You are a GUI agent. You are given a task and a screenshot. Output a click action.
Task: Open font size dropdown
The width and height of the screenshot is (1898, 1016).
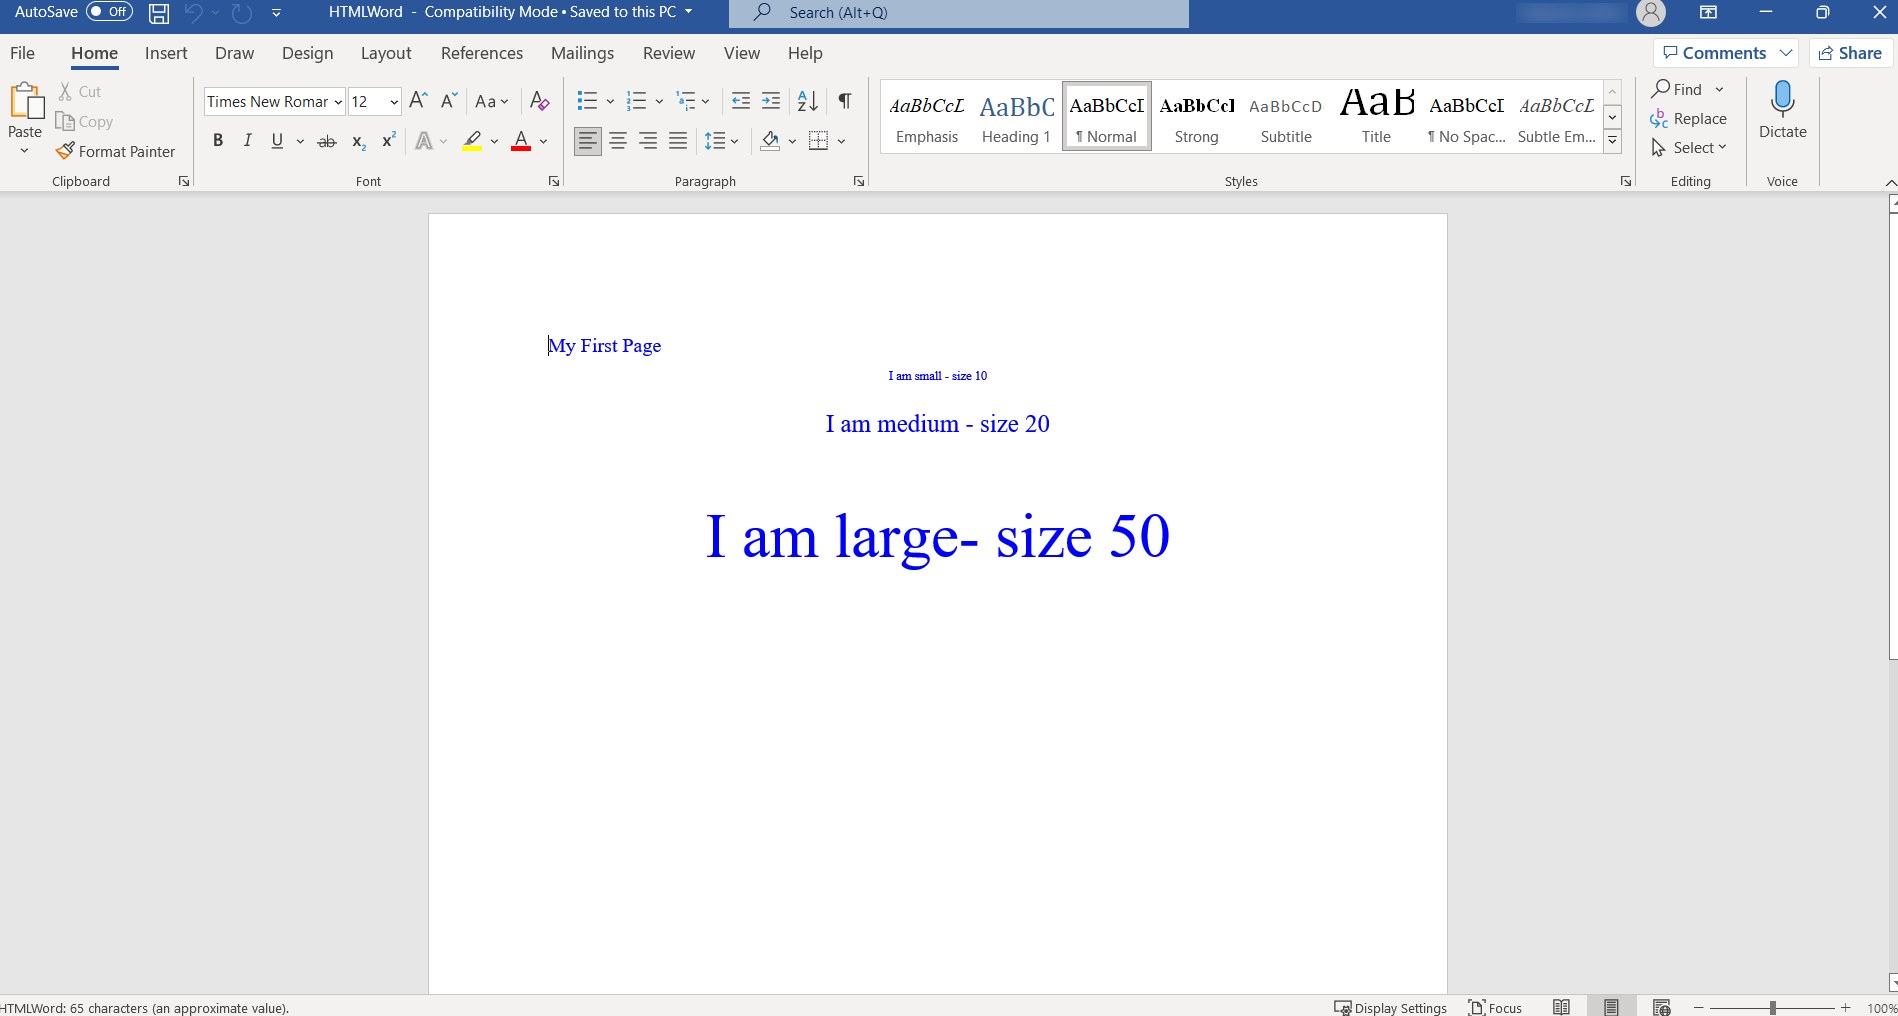[x=394, y=102]
